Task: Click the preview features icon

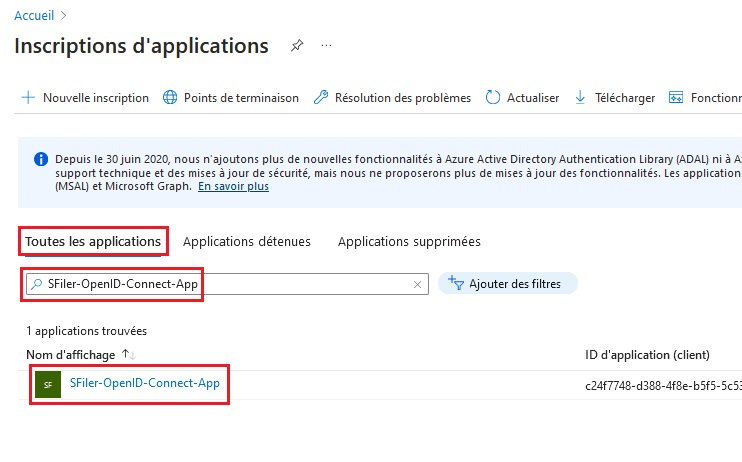Action: [x=676, y=98]
